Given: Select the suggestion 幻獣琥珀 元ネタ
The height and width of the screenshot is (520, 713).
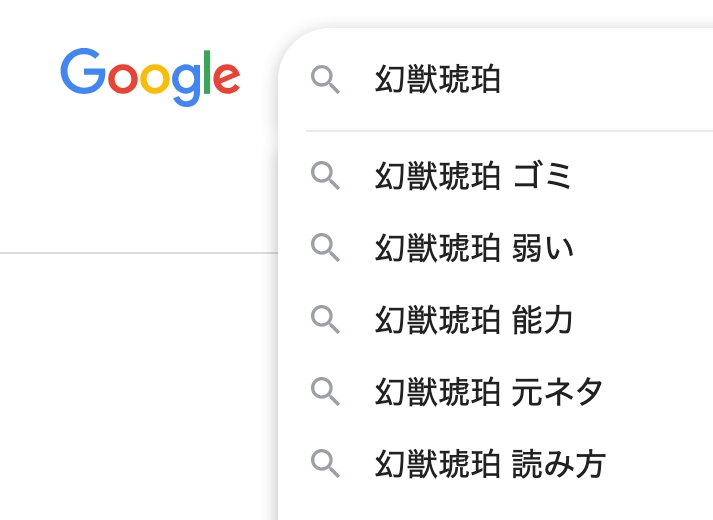Looking at the screenshot, I should [488, 391].
